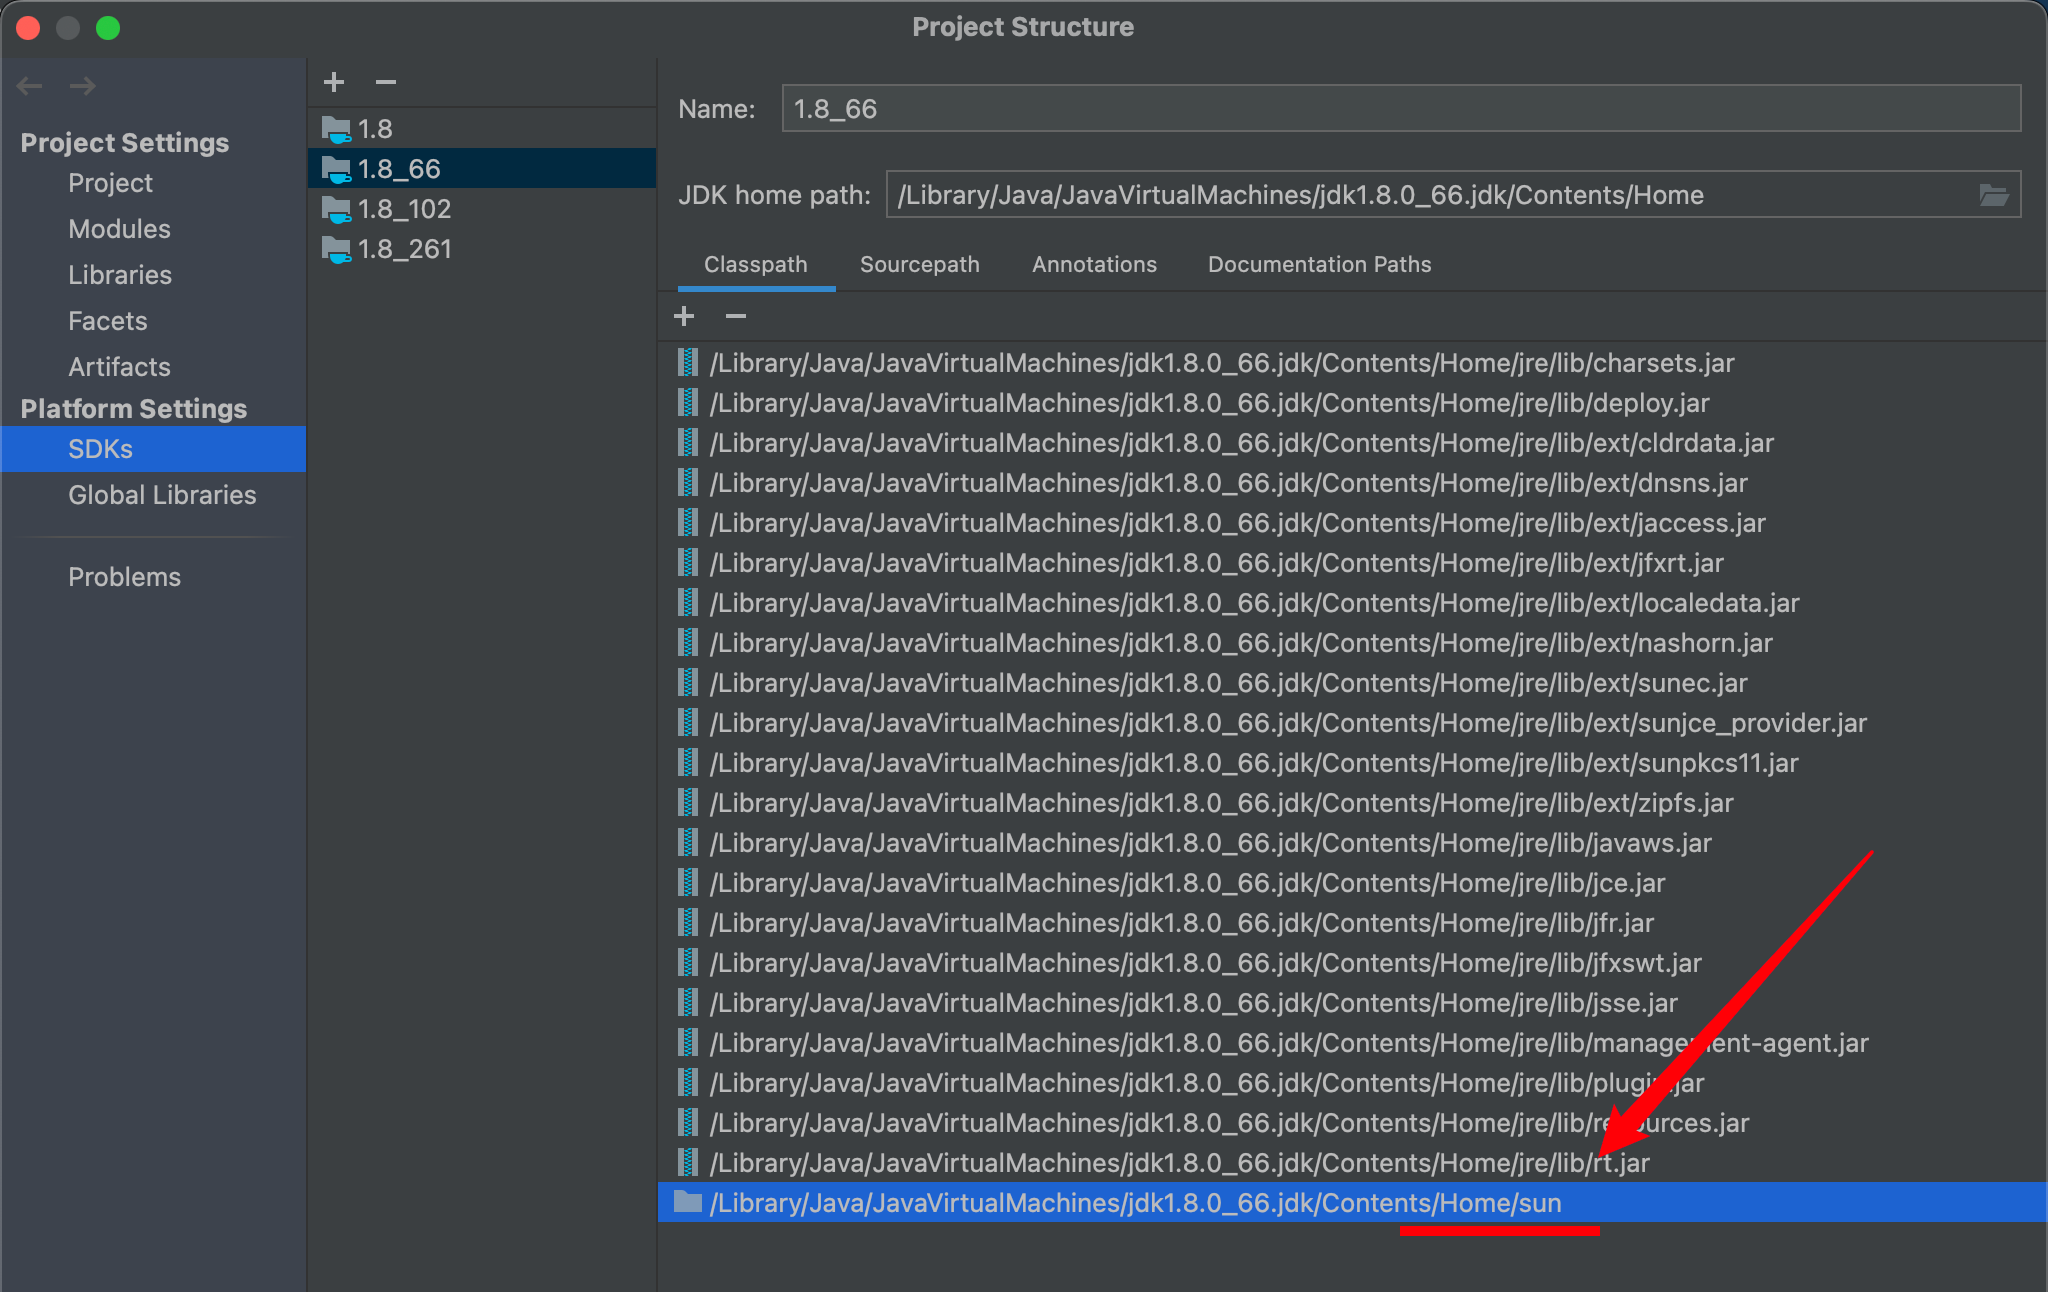Open the JDK home path folder browser
The image size is (2048, 1292).
pyautogui.click(x=1993, y=195)
